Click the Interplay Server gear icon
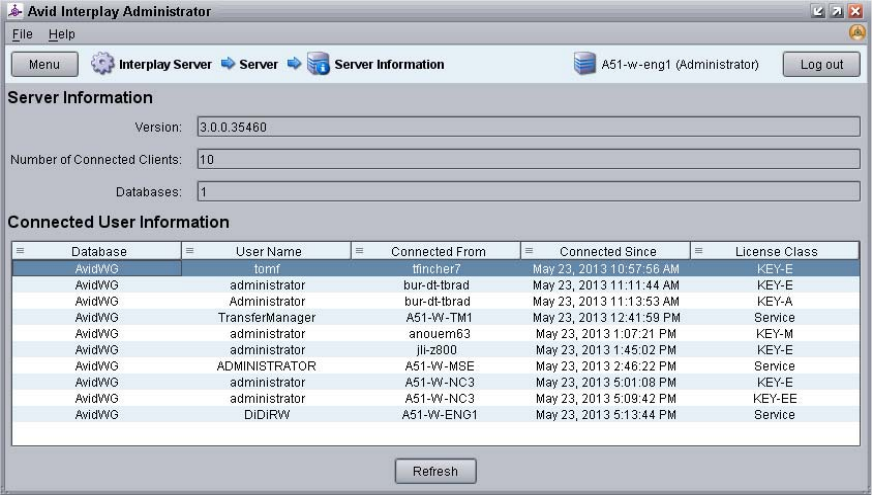Image resolution: width=872 pixels, height=495 pixels. [102, 63]
